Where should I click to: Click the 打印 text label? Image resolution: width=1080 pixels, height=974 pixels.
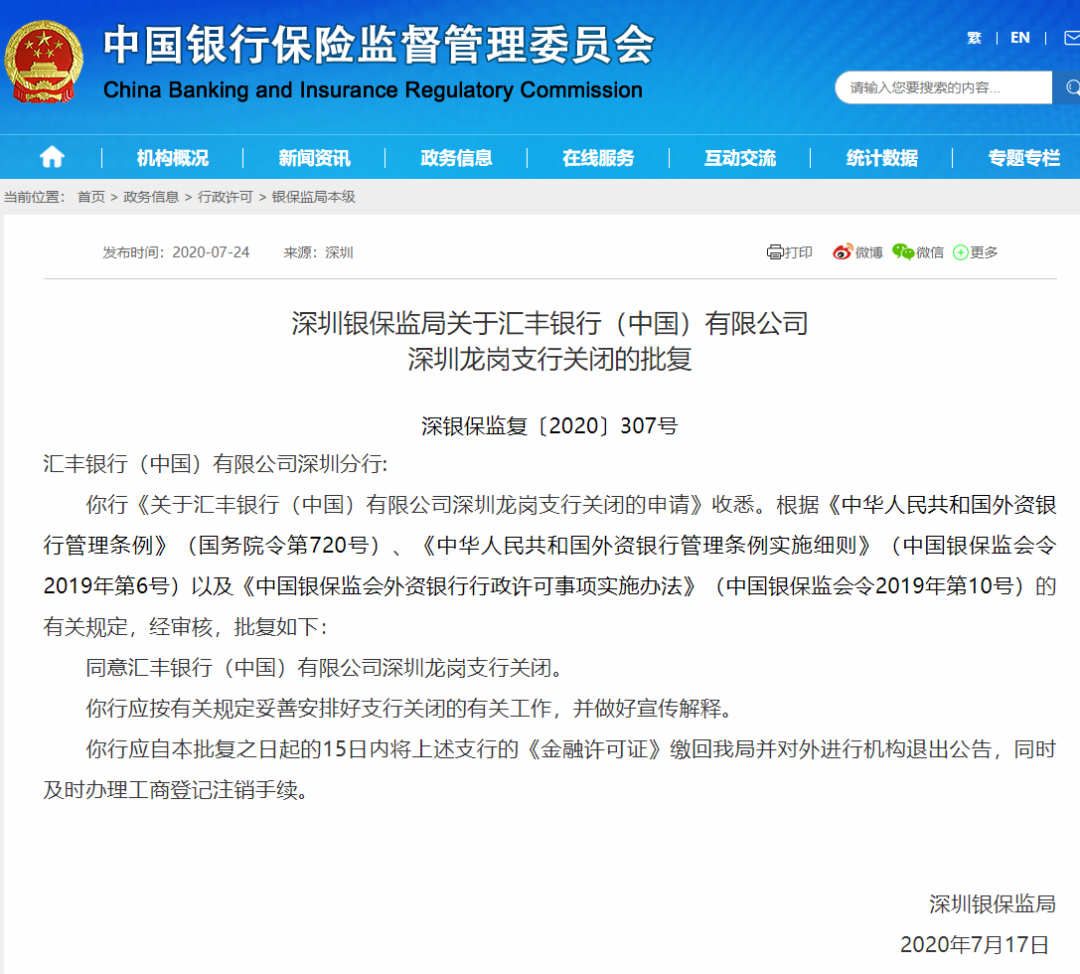pos(799,252)
